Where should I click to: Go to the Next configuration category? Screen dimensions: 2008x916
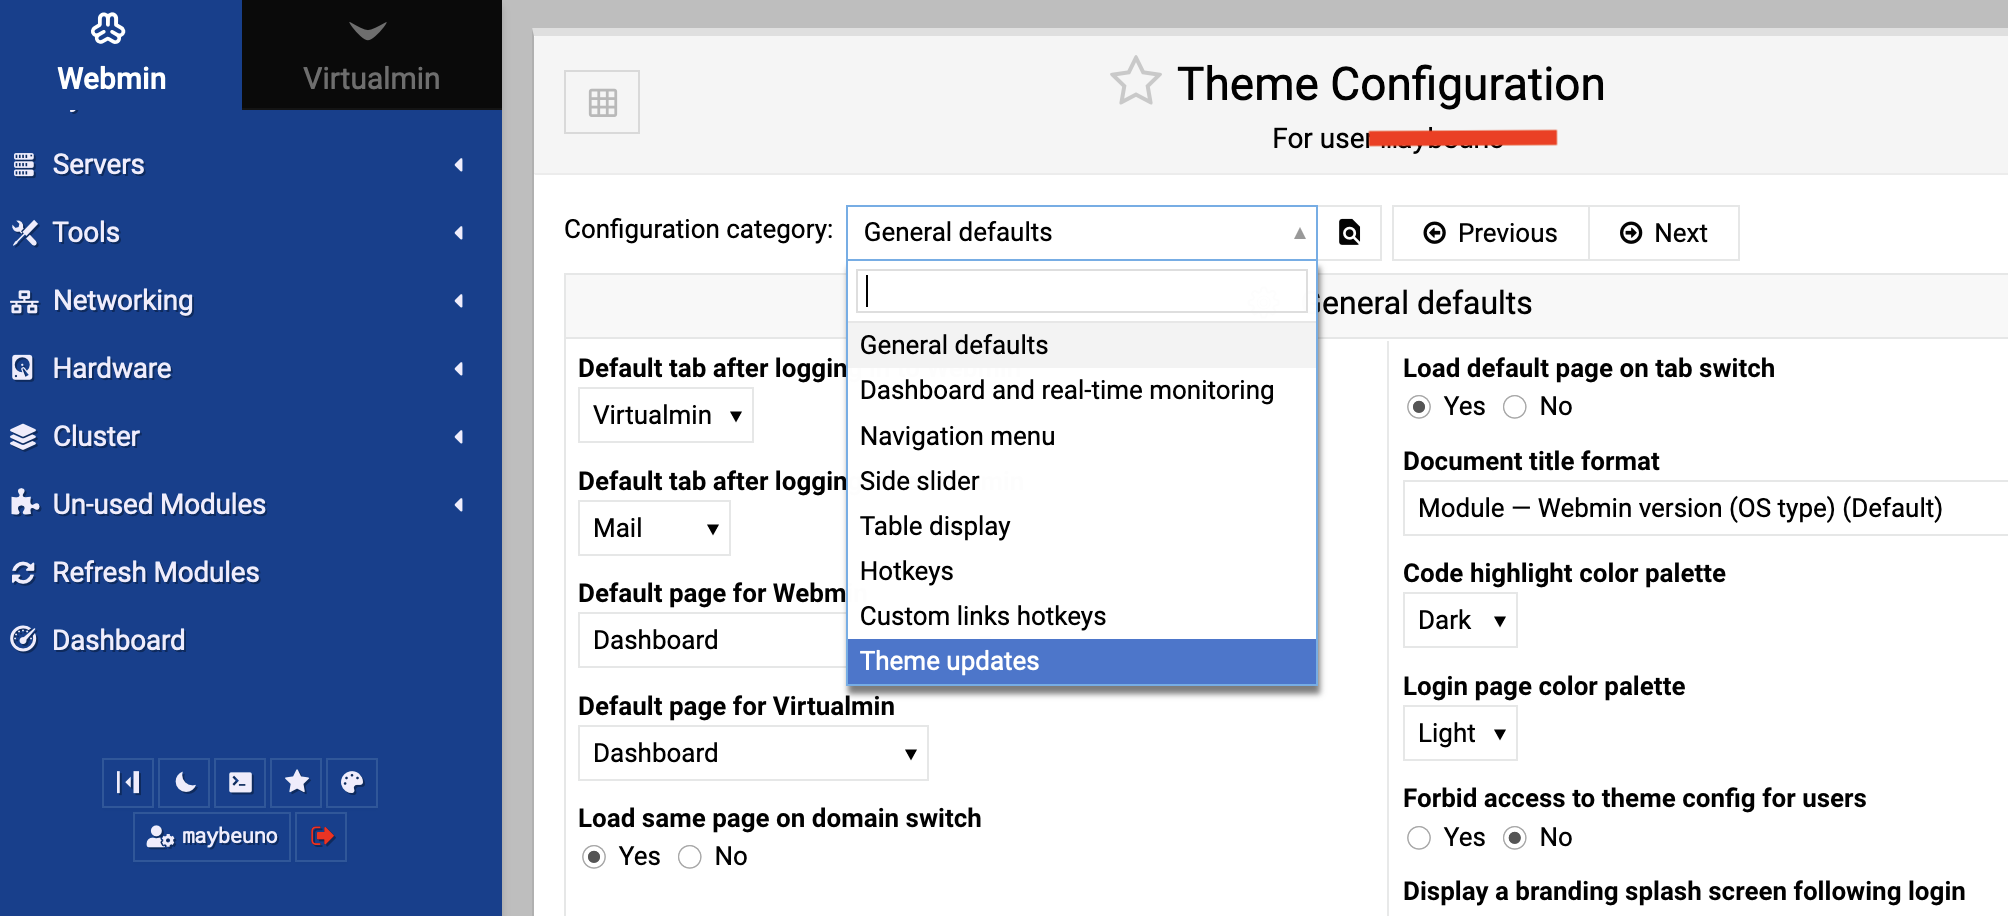click(x=1664, y=233)
